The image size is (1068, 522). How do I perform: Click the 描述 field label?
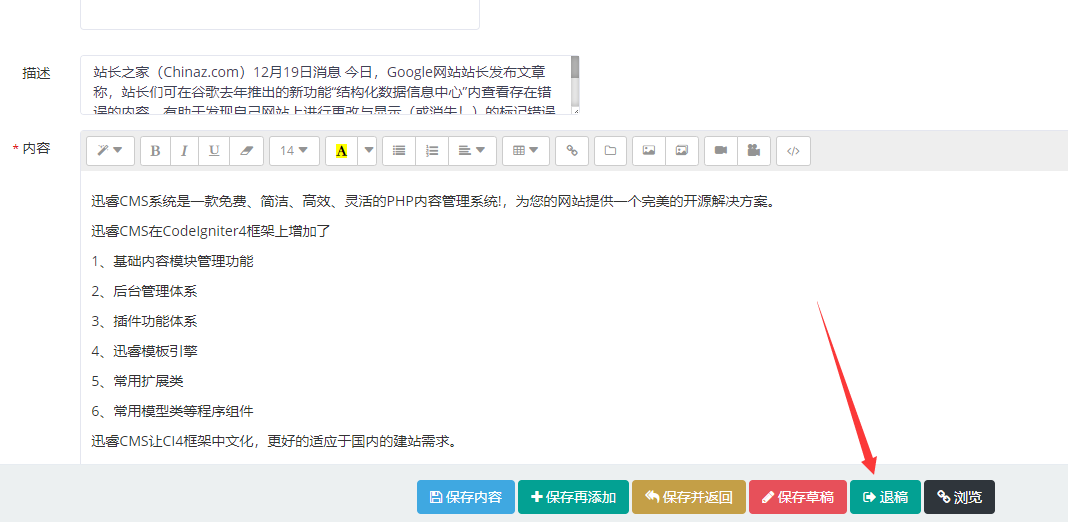pyautogui.click(x=36, y=74)
